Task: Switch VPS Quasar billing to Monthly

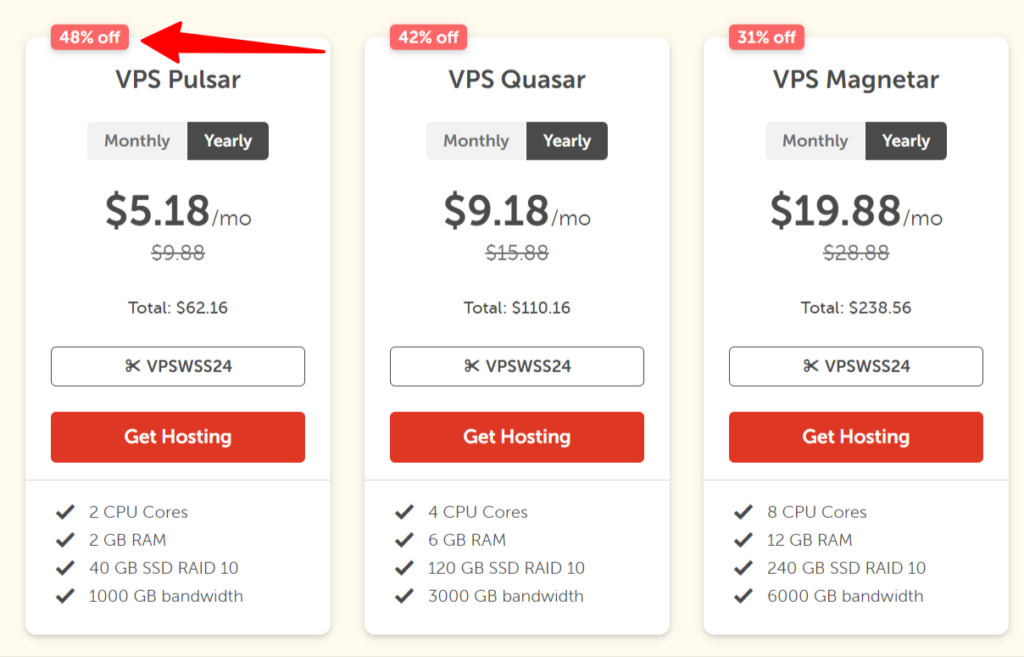Action: pos(476,141)
